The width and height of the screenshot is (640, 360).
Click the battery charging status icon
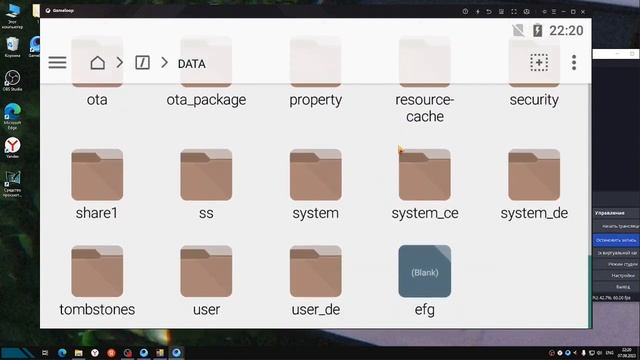pos(538,30)
